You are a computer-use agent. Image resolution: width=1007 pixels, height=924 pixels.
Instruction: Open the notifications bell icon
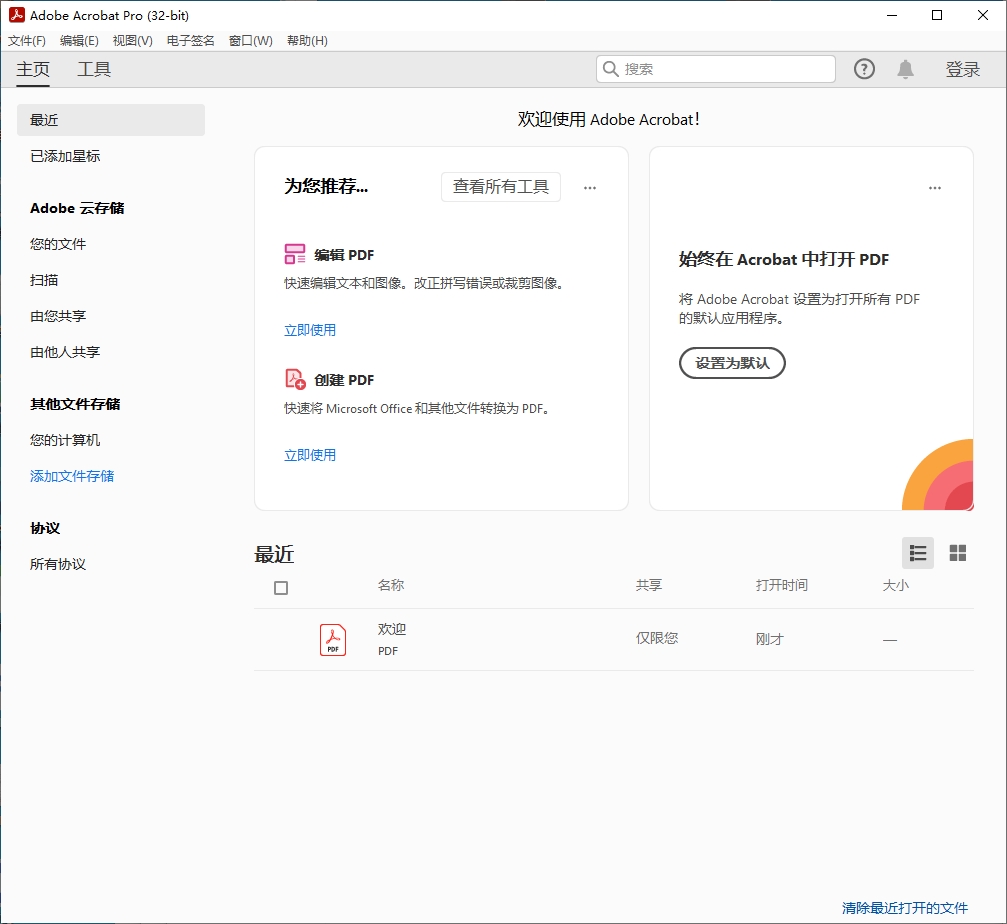click(x=905, y=68)
